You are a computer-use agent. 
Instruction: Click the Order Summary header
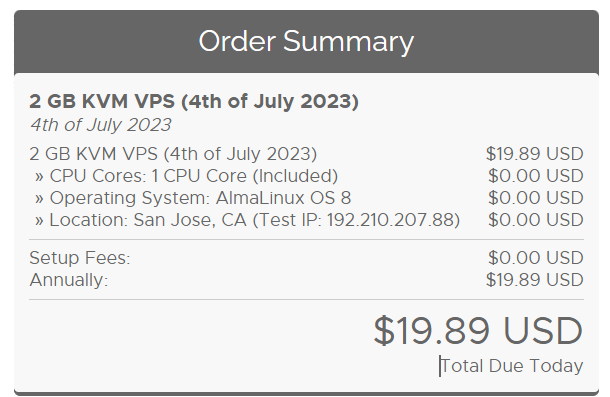point(306,41)
